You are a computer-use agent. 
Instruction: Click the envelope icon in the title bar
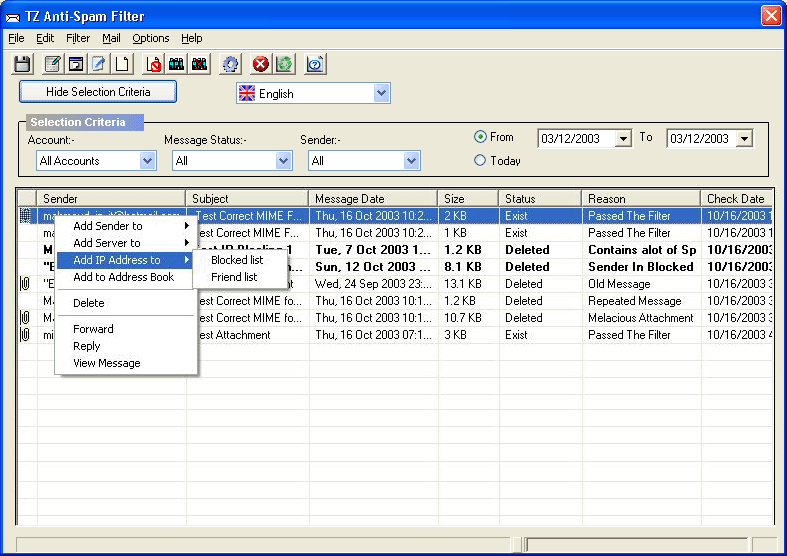[x=13, y=18]
